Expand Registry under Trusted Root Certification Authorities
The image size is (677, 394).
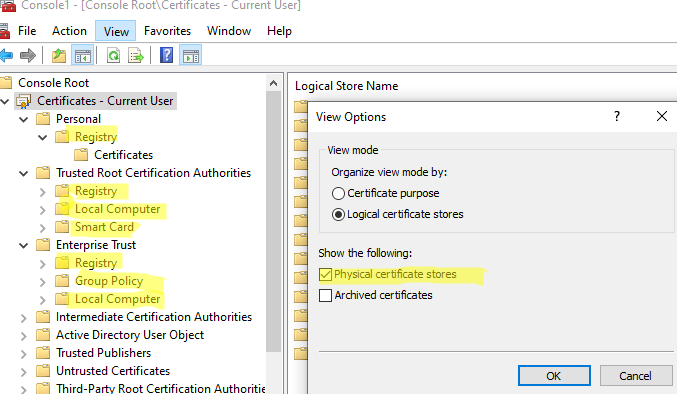point(42,192)
